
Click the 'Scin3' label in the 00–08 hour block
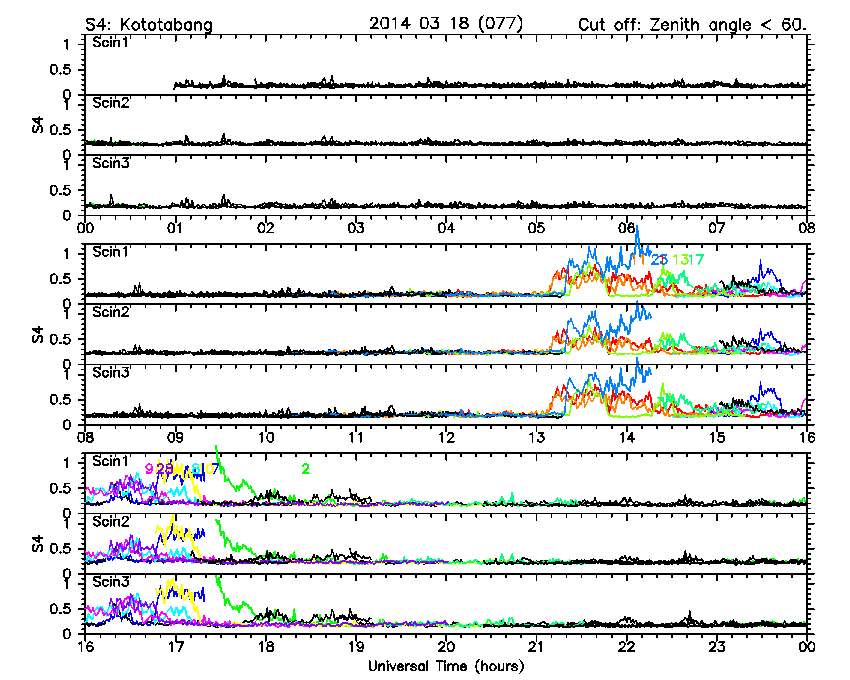coord(111,163)
